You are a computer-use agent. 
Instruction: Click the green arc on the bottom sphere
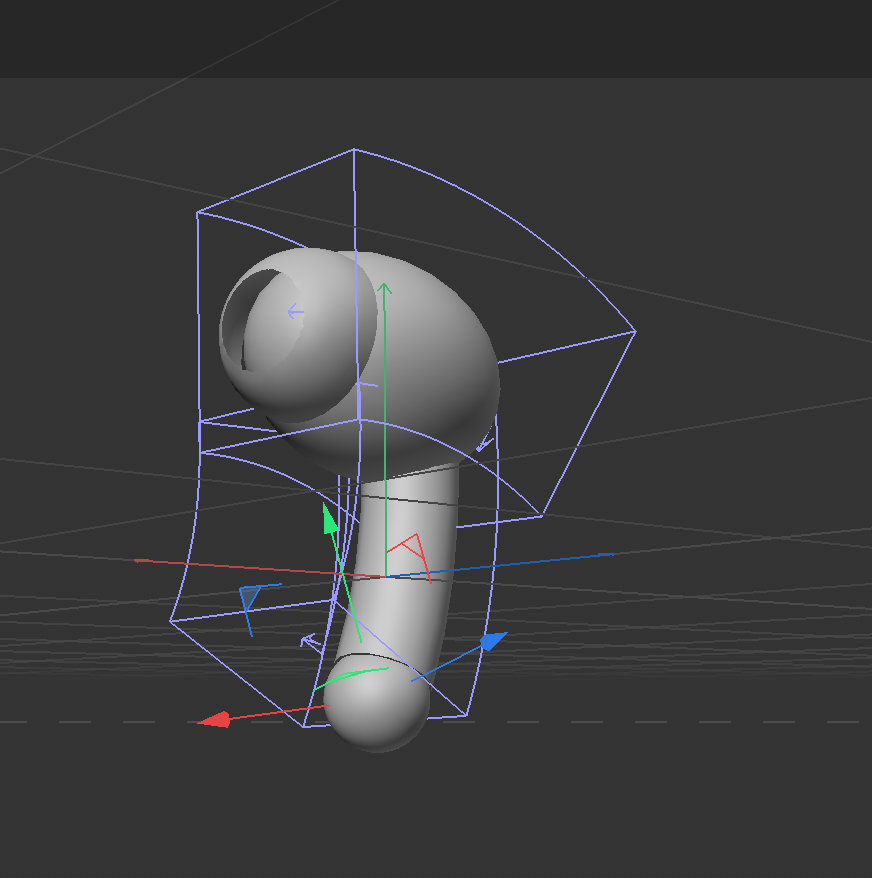click(350, 675)
